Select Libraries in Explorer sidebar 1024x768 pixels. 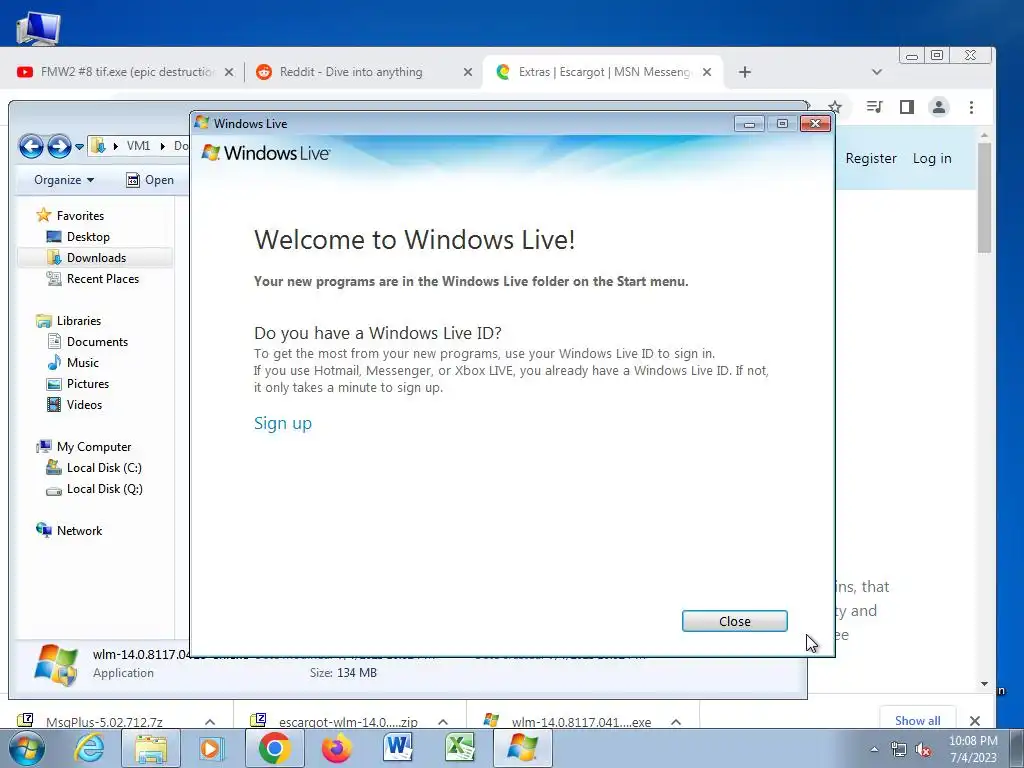(69, 321)
